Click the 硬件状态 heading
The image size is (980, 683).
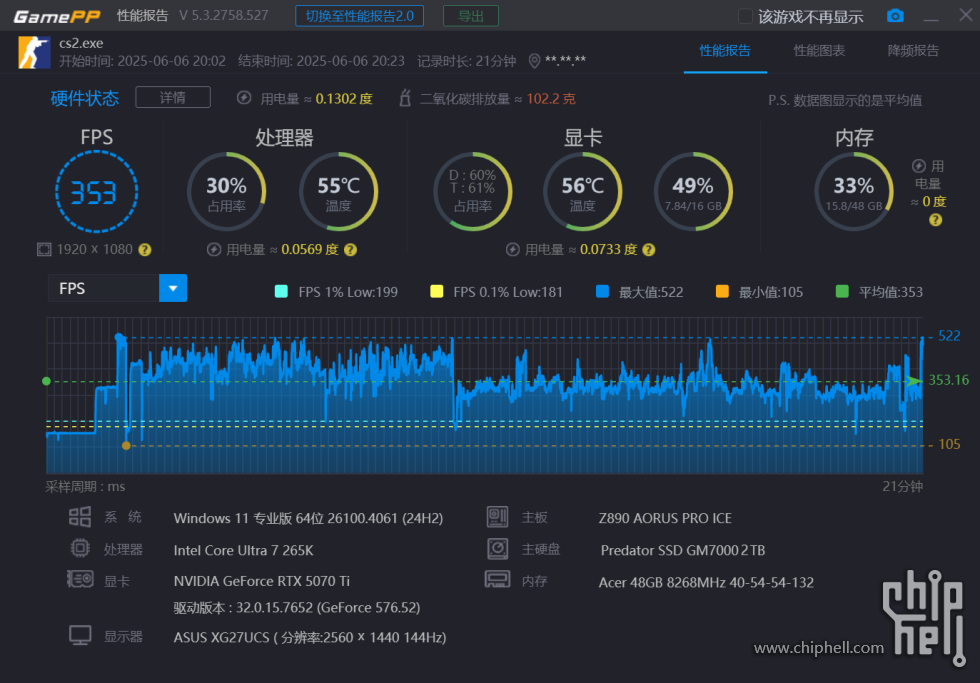point(84,98)
